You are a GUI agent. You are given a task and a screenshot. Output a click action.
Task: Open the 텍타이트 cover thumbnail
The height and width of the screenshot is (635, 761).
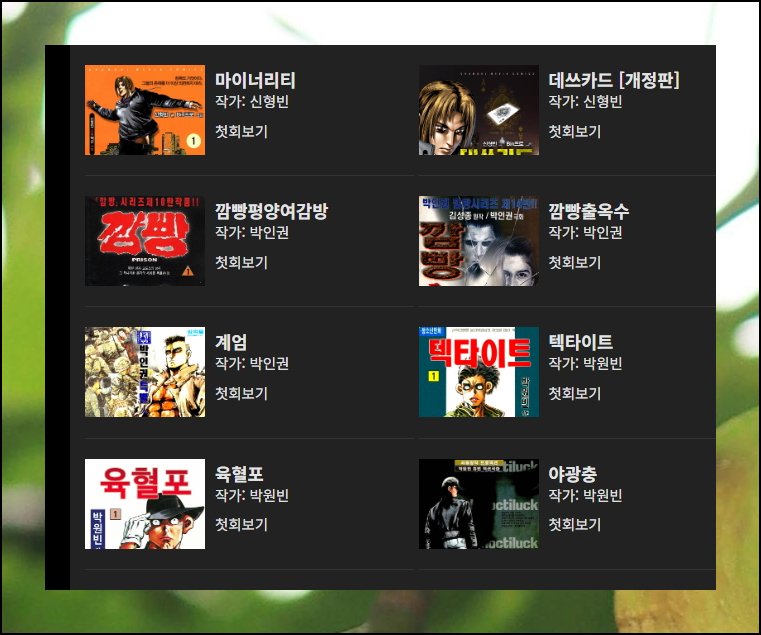point(479,372)
